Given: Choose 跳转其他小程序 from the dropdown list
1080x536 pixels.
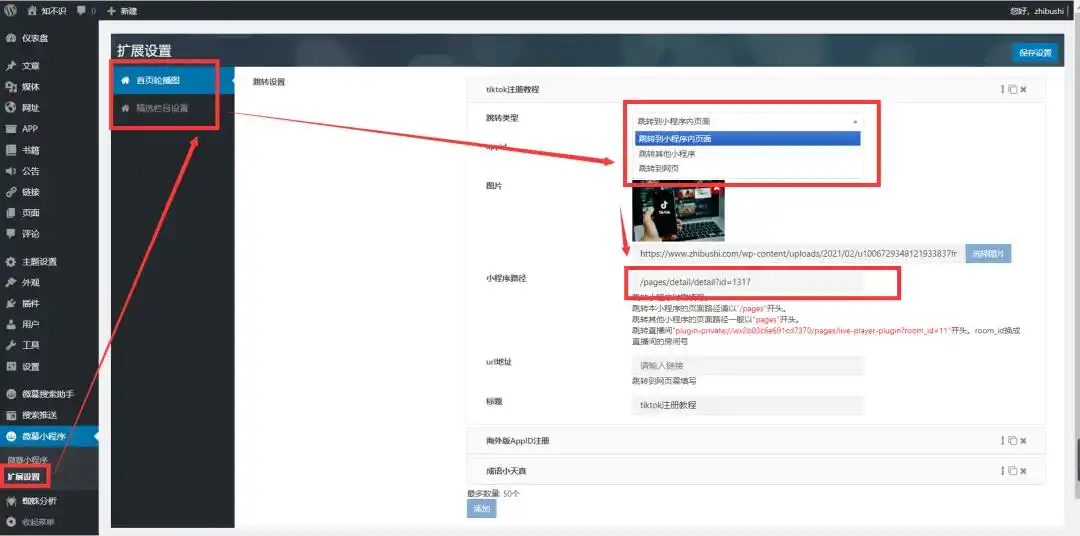Looking at the screenshot, I should click(667, 154).
